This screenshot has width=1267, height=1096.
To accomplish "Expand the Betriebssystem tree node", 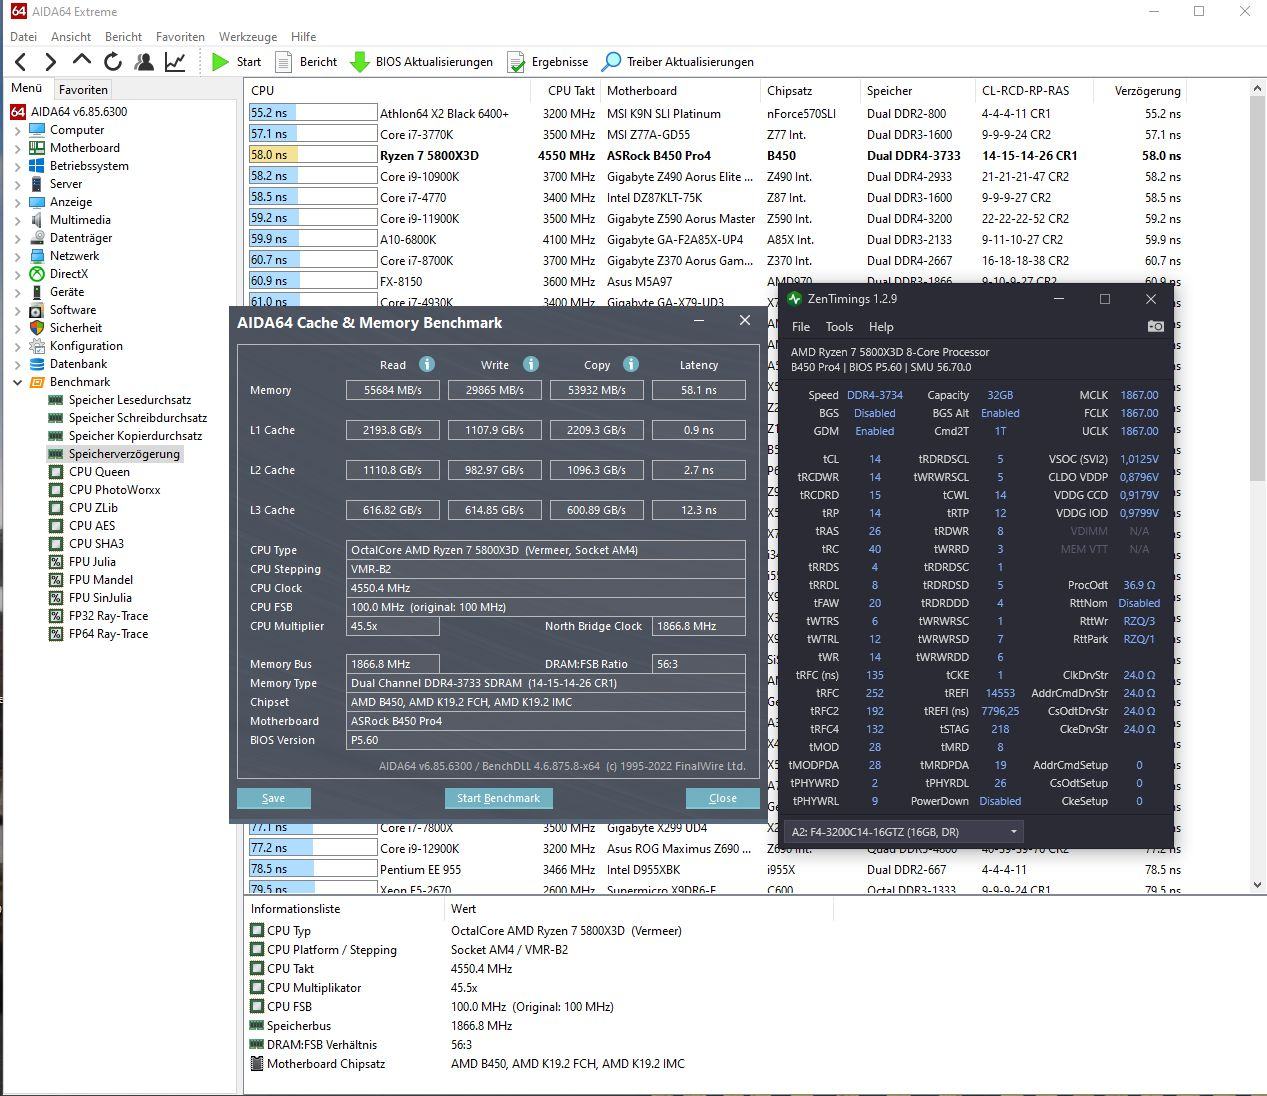I will (x=17, y=166).
